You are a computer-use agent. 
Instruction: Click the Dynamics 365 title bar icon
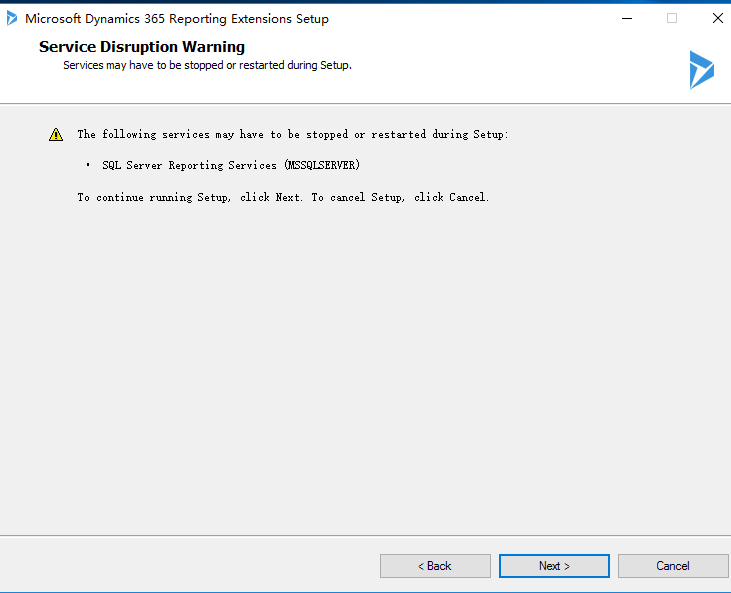pyautogui.click(x=12, y=19)
